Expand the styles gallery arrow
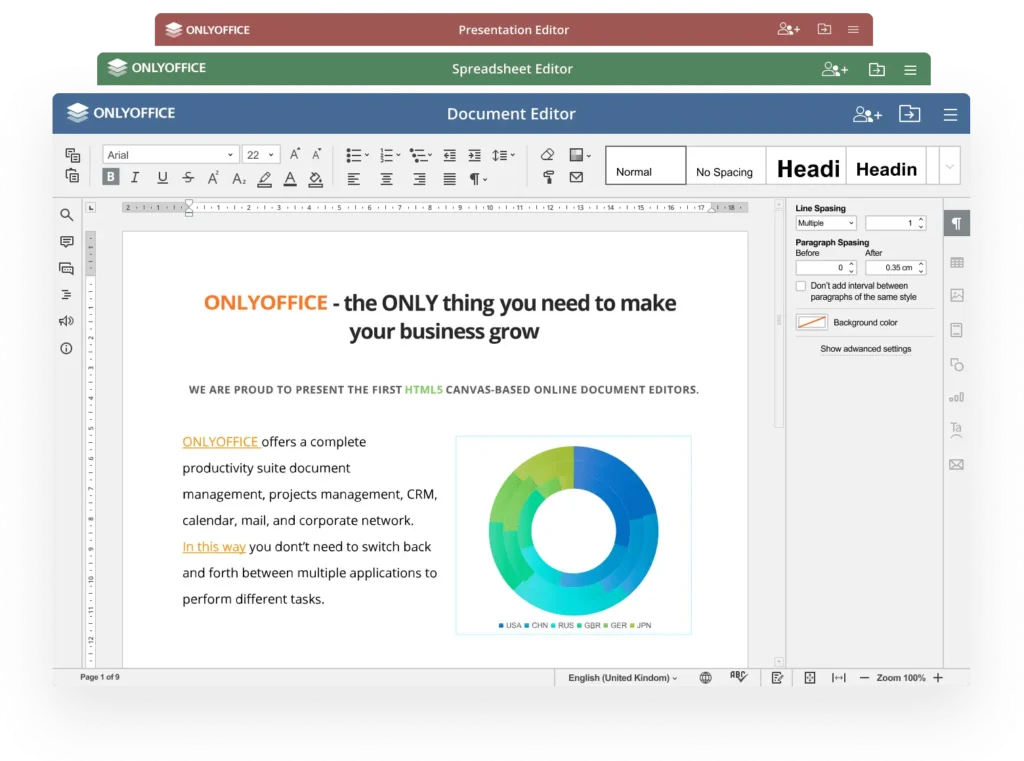The image size is (1024, 761). [x=950, y=166]
